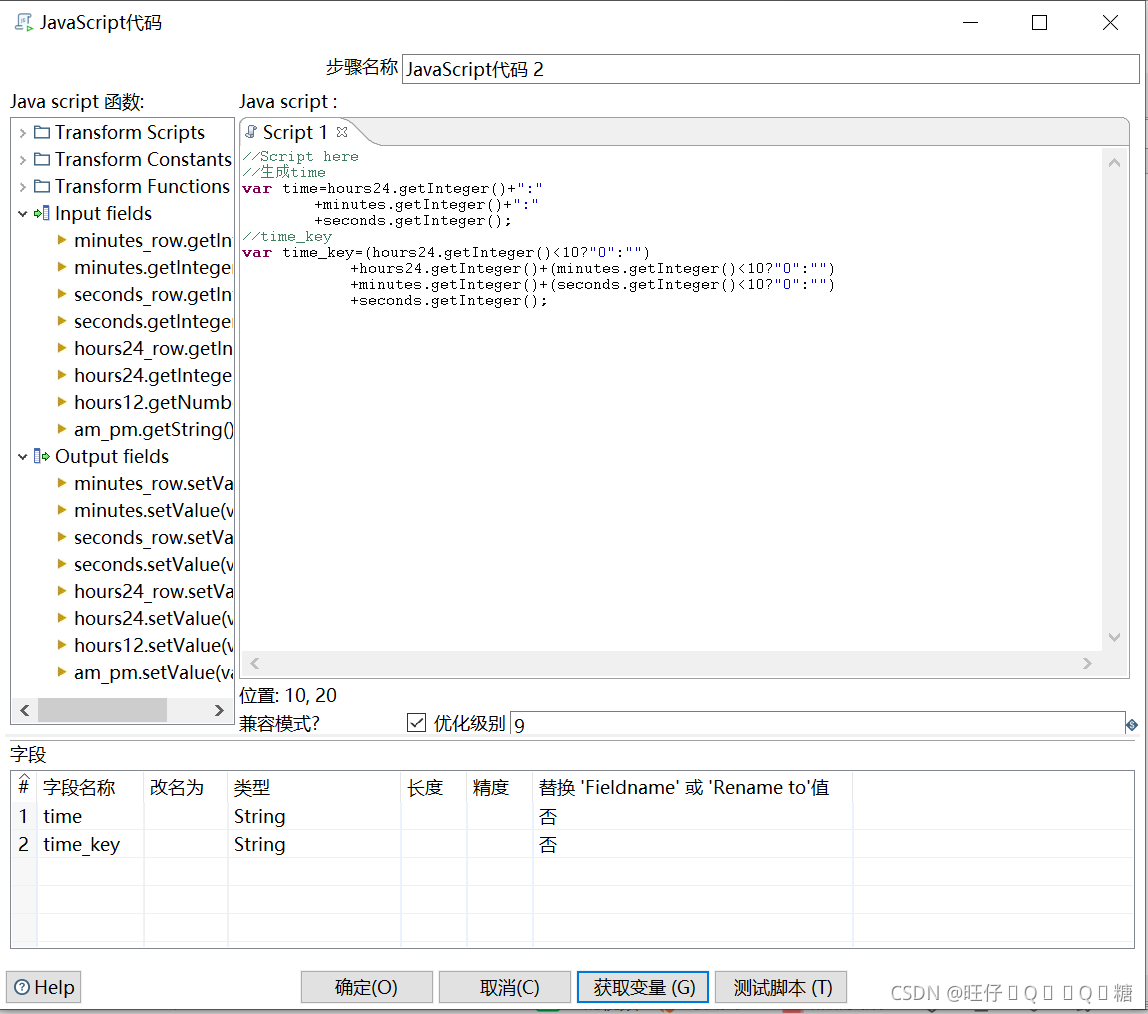Click the 取消(C) button

click(504, 988)
